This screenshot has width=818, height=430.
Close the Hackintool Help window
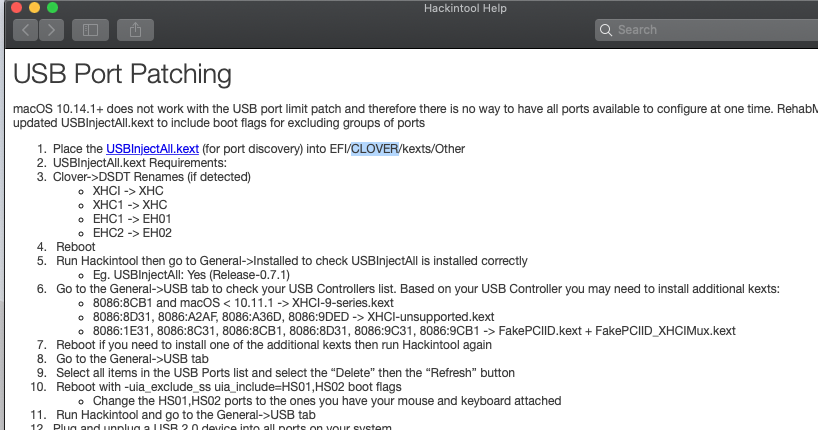(13, 8)
